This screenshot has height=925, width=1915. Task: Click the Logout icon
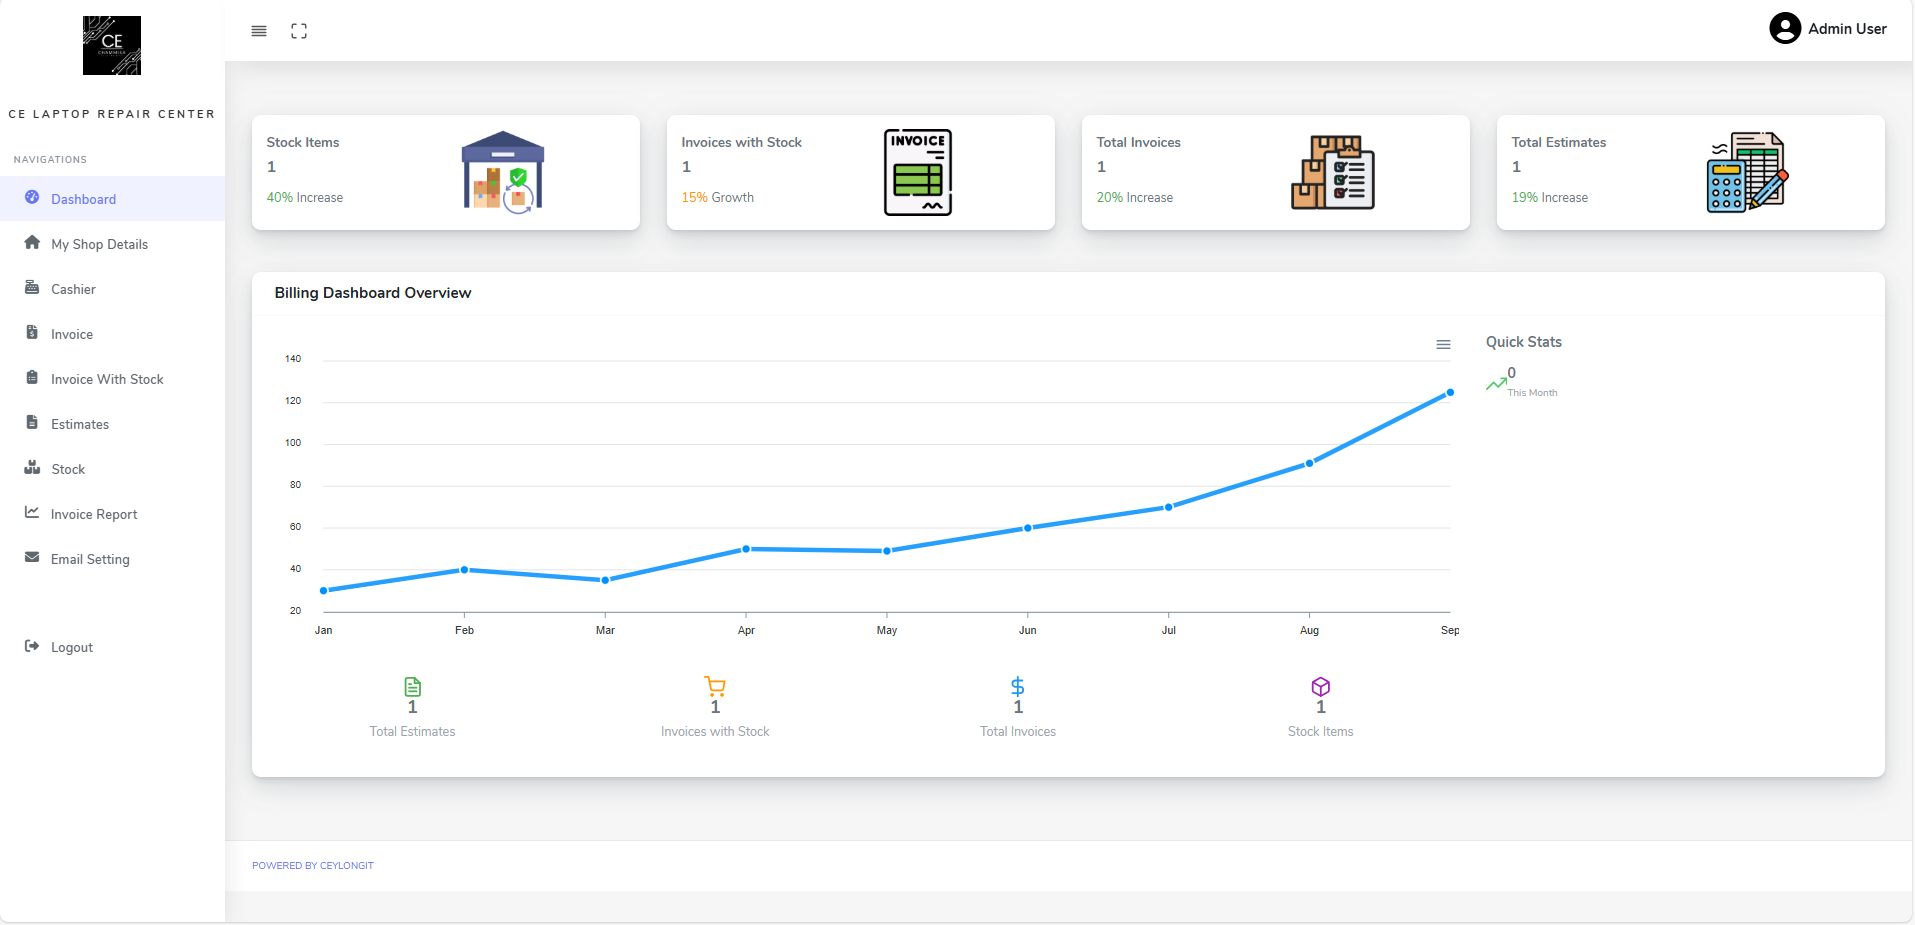[x=31, y=646]
